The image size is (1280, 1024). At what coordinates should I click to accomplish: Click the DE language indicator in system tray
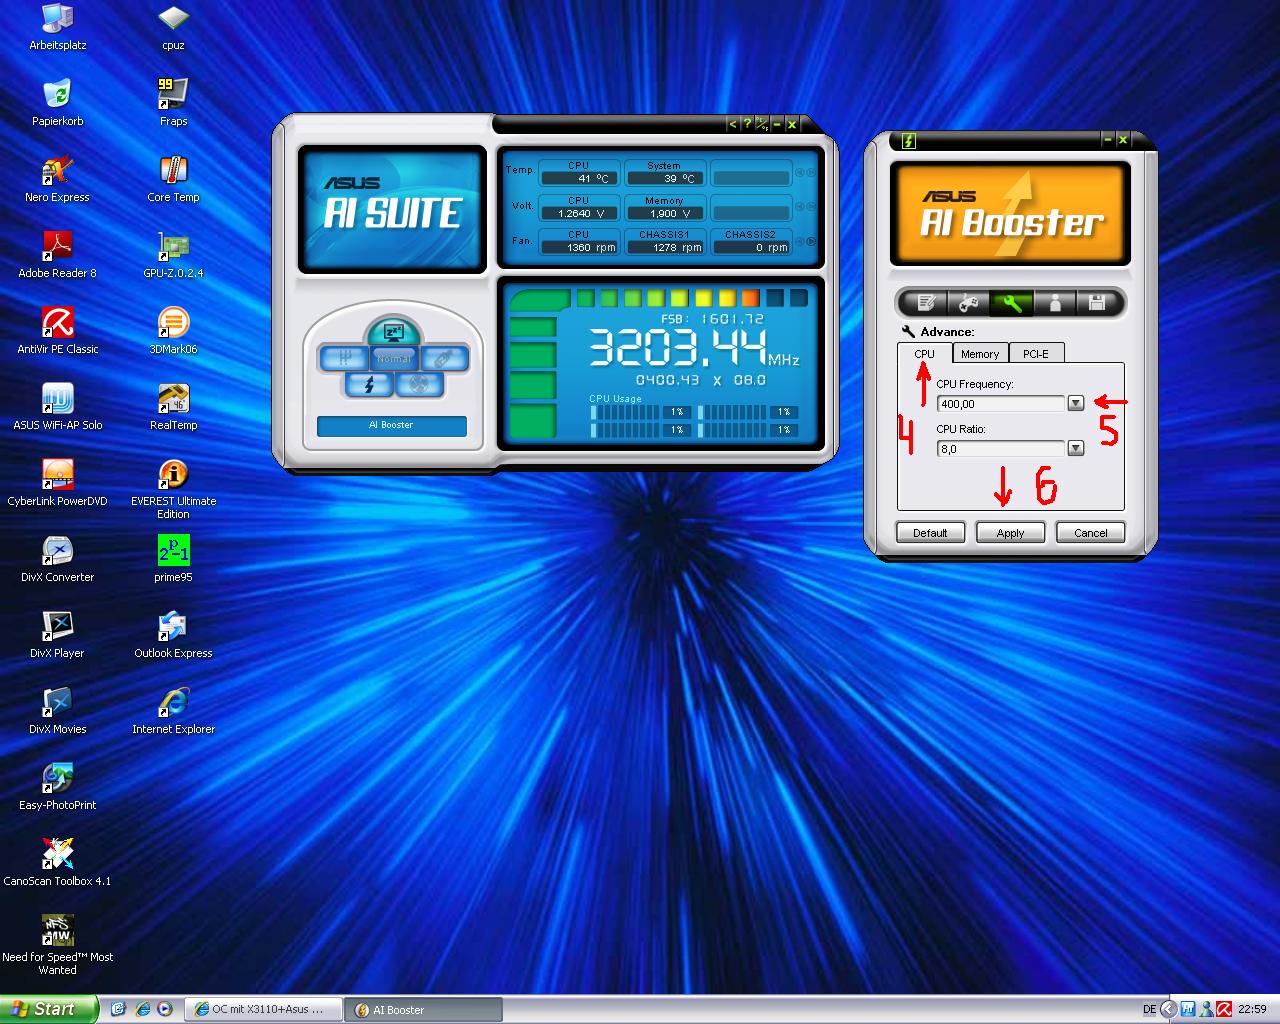pos(1150,1009)
